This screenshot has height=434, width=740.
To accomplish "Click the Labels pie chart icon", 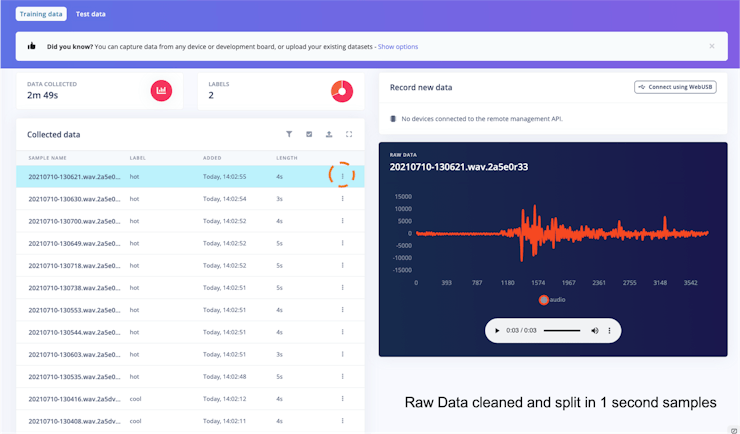I will point(342,91).
